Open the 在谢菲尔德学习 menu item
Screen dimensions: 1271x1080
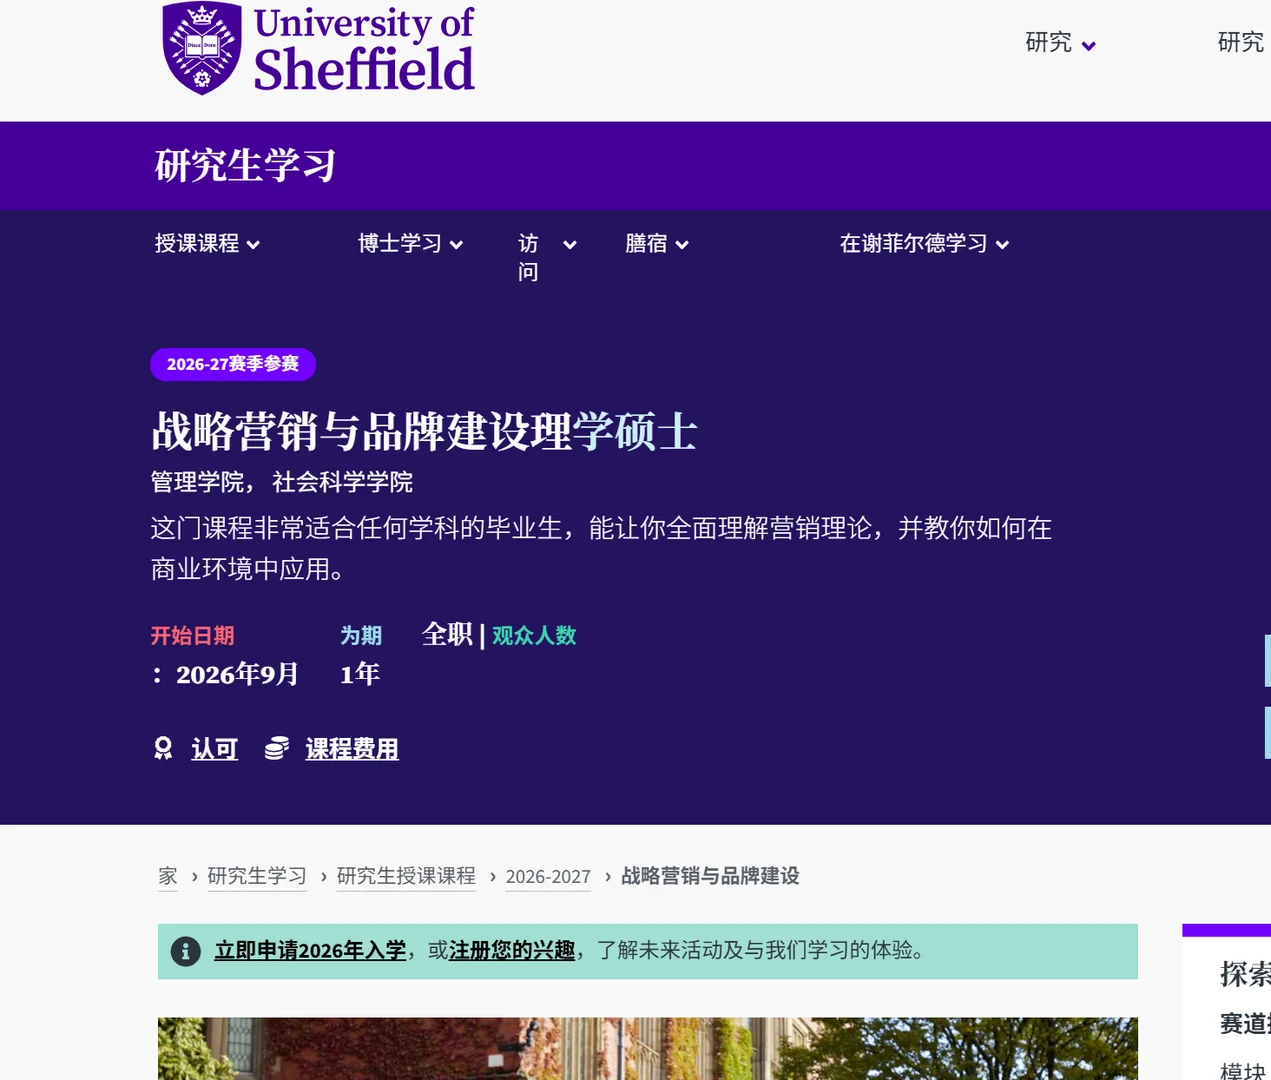click(x=913, y=243)
